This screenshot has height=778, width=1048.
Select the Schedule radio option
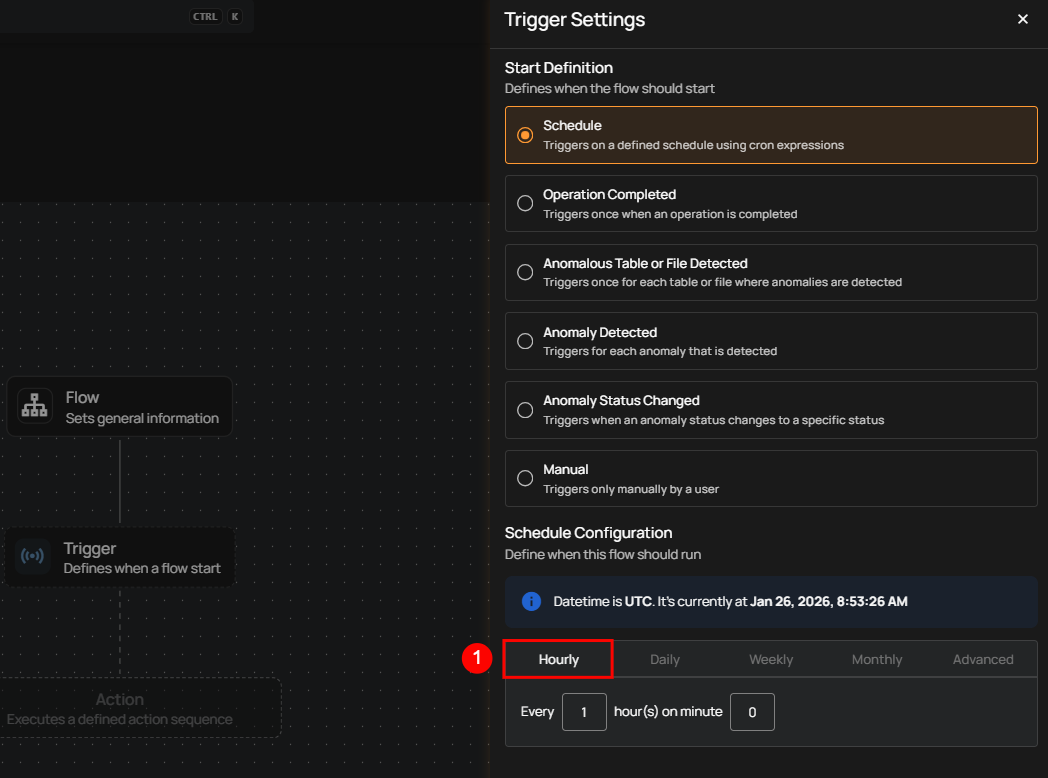(x=525, y=135)
